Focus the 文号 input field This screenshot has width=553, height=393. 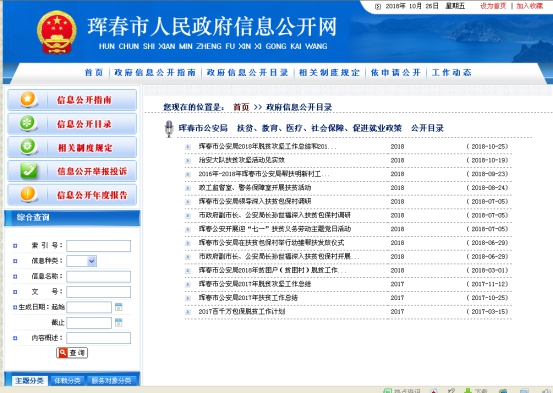click(x=98, y=292)
